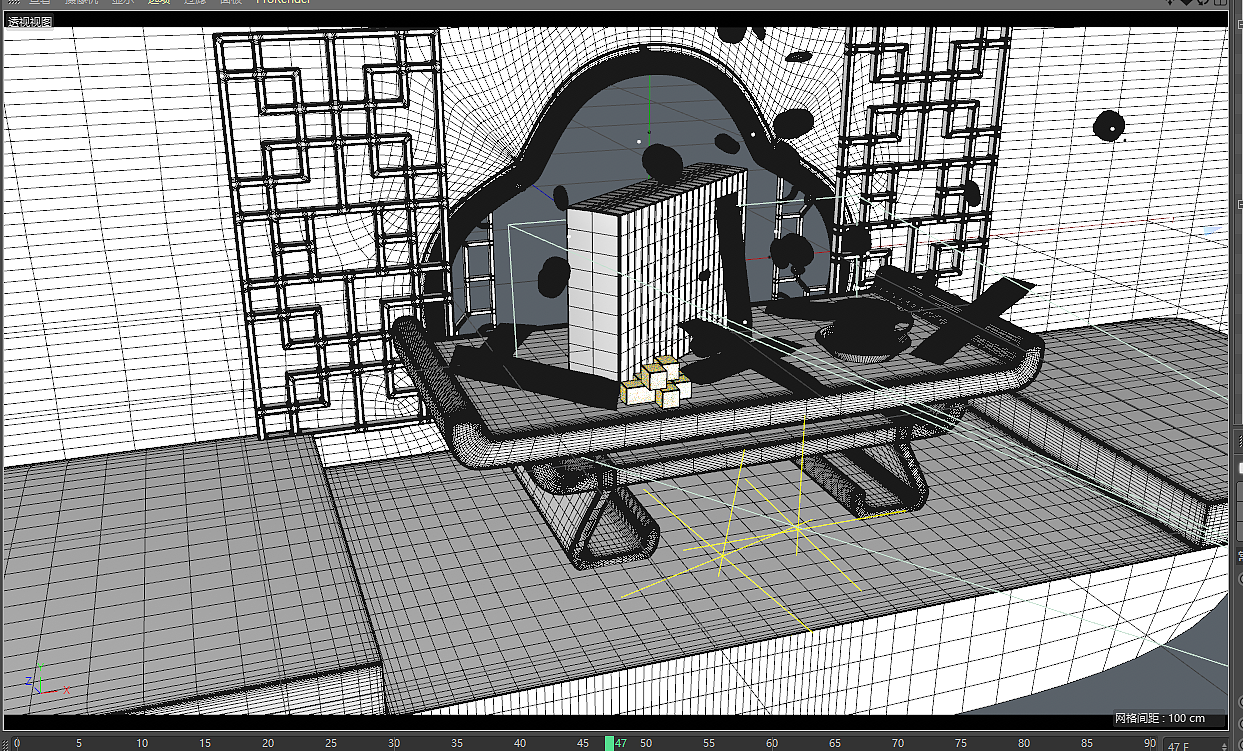Select the coffee cup on the table
Screen dimensions: 1243x751
click(865, 331)
